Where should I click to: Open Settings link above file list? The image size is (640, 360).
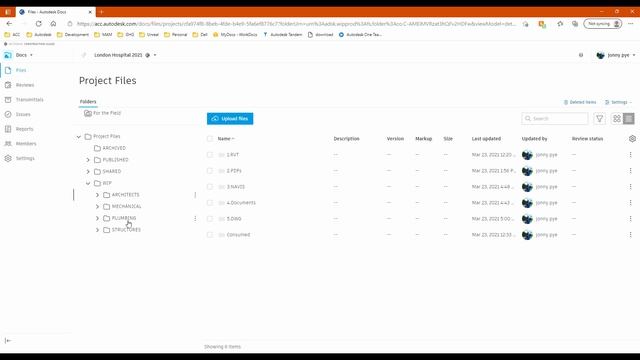click(x=618, y=102)
